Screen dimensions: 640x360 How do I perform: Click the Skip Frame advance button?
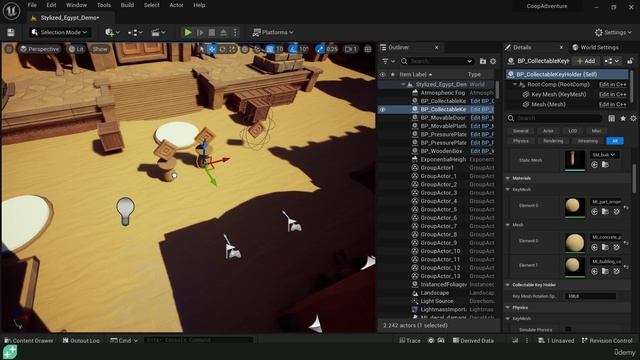click(200, 32)
